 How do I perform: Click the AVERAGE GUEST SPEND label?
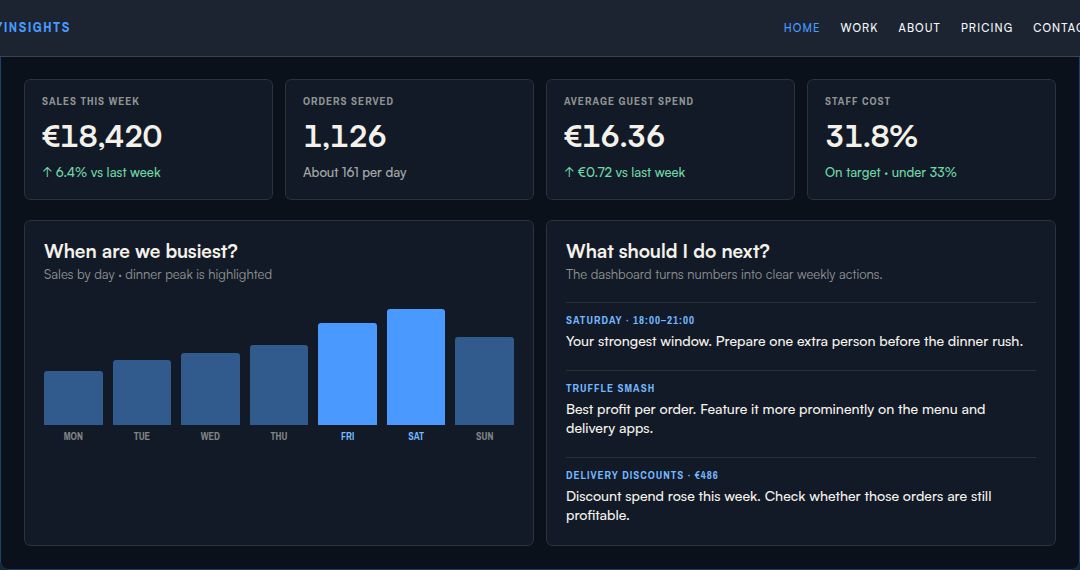(628, 101)
